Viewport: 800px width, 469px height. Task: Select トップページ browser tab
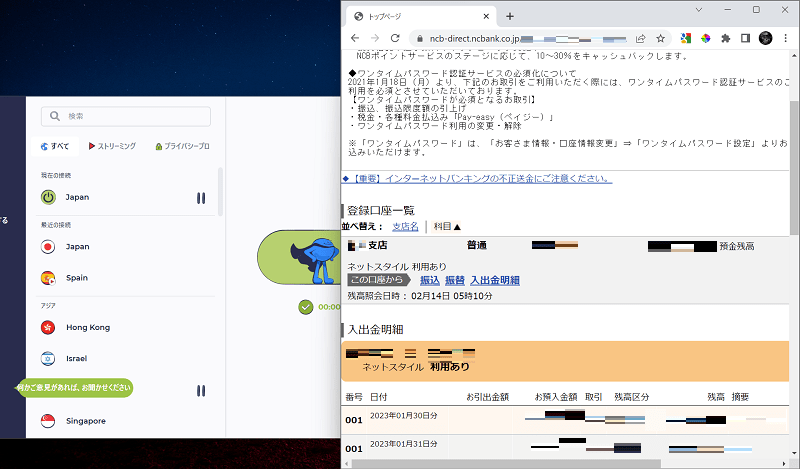pyautogui.click(x=421, y=16)
